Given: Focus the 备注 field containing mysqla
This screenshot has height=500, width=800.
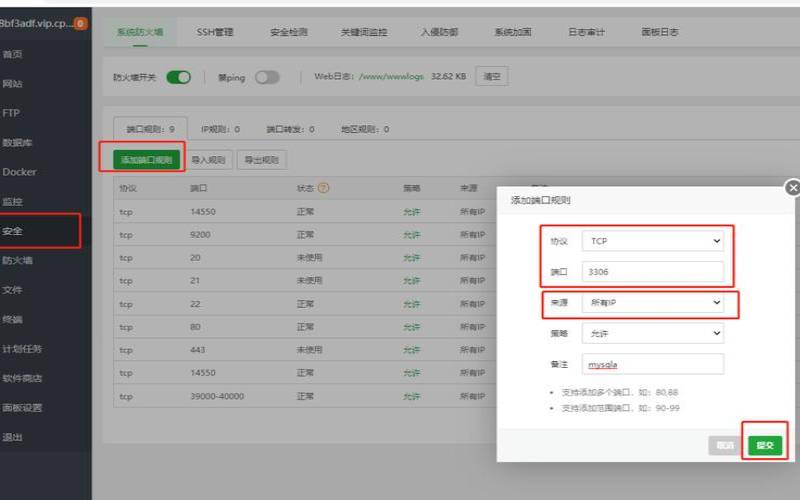Looking at the screenshot, I should coord(653,365).
